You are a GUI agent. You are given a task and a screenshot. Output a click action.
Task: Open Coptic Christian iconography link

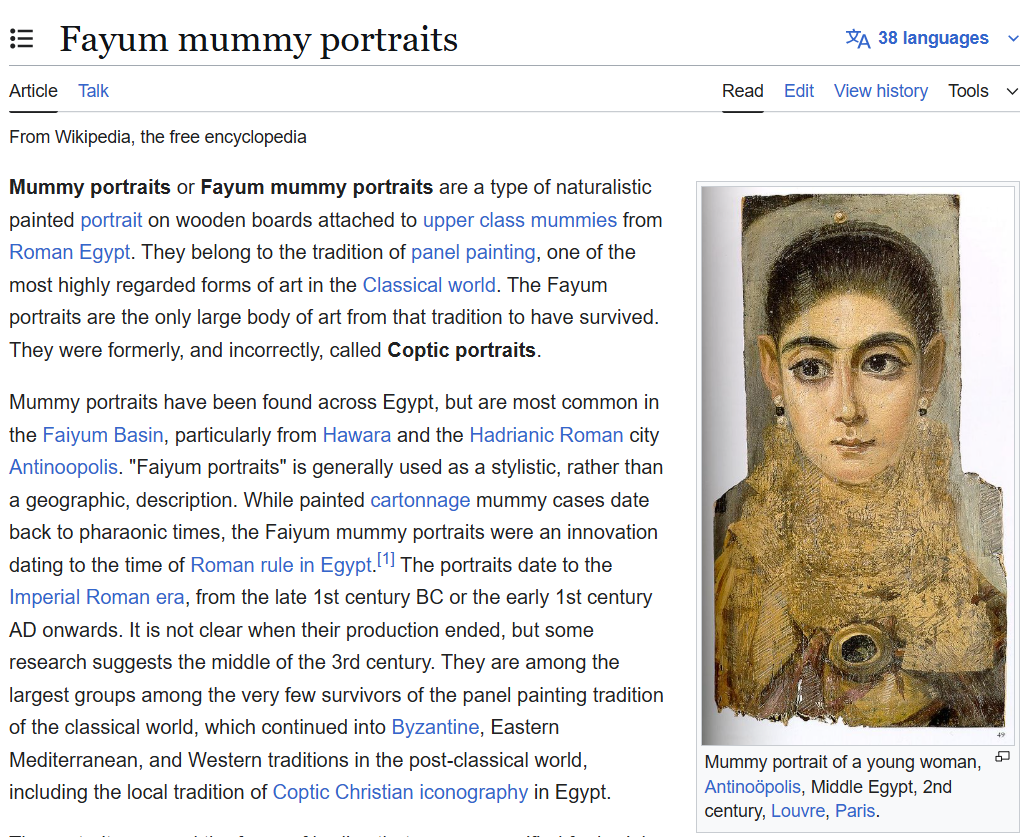pyautogui.click(x=400, y=792)
